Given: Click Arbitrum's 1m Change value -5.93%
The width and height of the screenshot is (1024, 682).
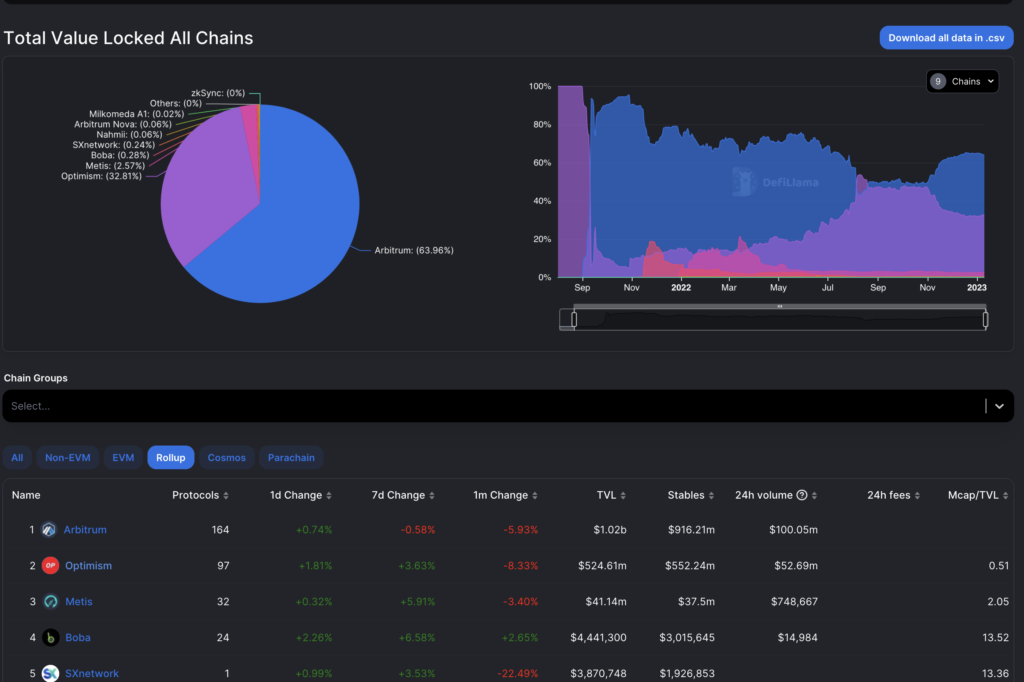Looking at the screenshot, I should tap(520, 530).
